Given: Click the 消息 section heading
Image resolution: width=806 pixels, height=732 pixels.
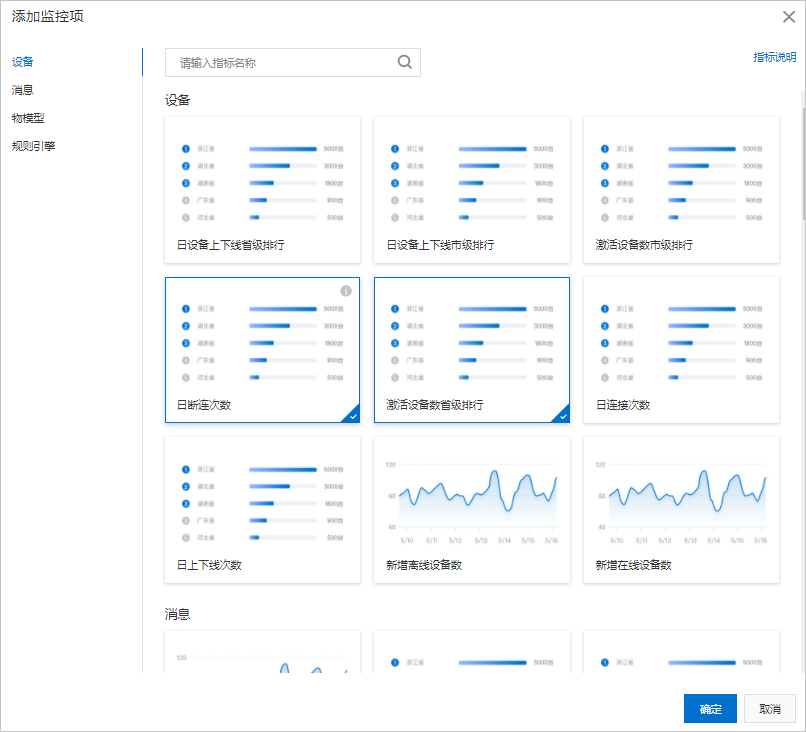Looking at the screenshot, I should [x=177, y=614].
